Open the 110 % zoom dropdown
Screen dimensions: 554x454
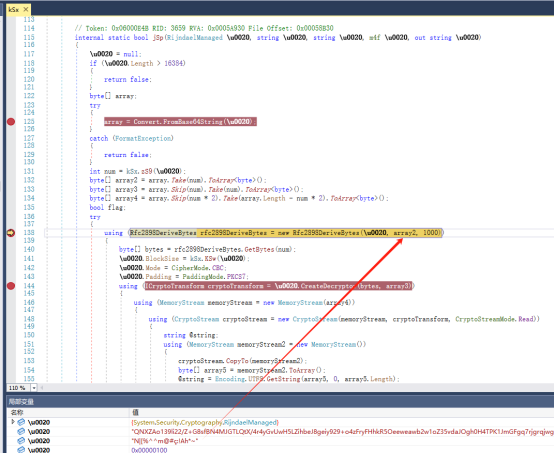[34, 388]
